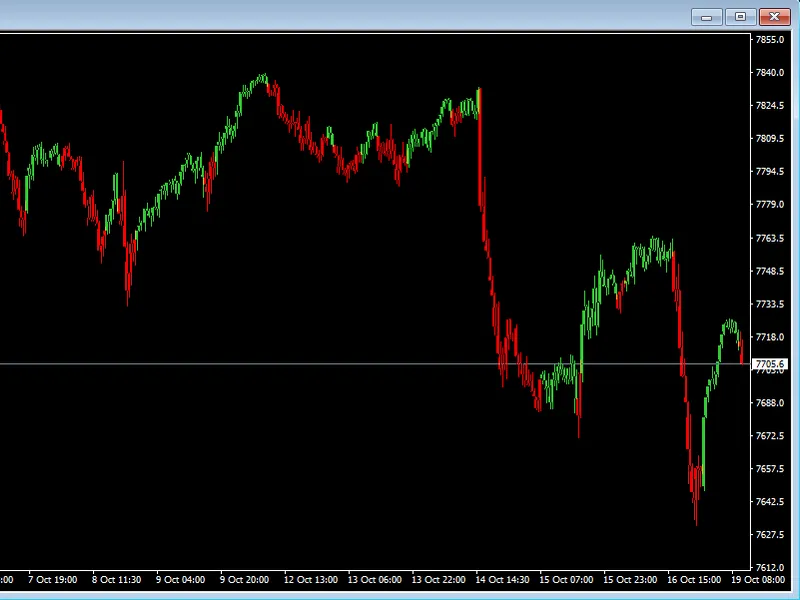Click the 7612.0 price scale label
Screen dimensions: 800x600
click(769, 568)
